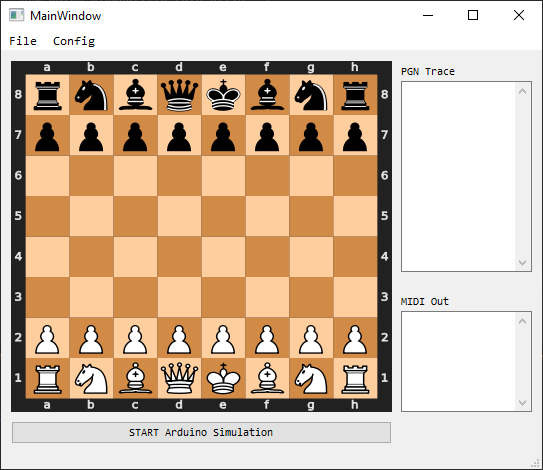
Task: Select the white knight on b1
Action: point(91,379)
